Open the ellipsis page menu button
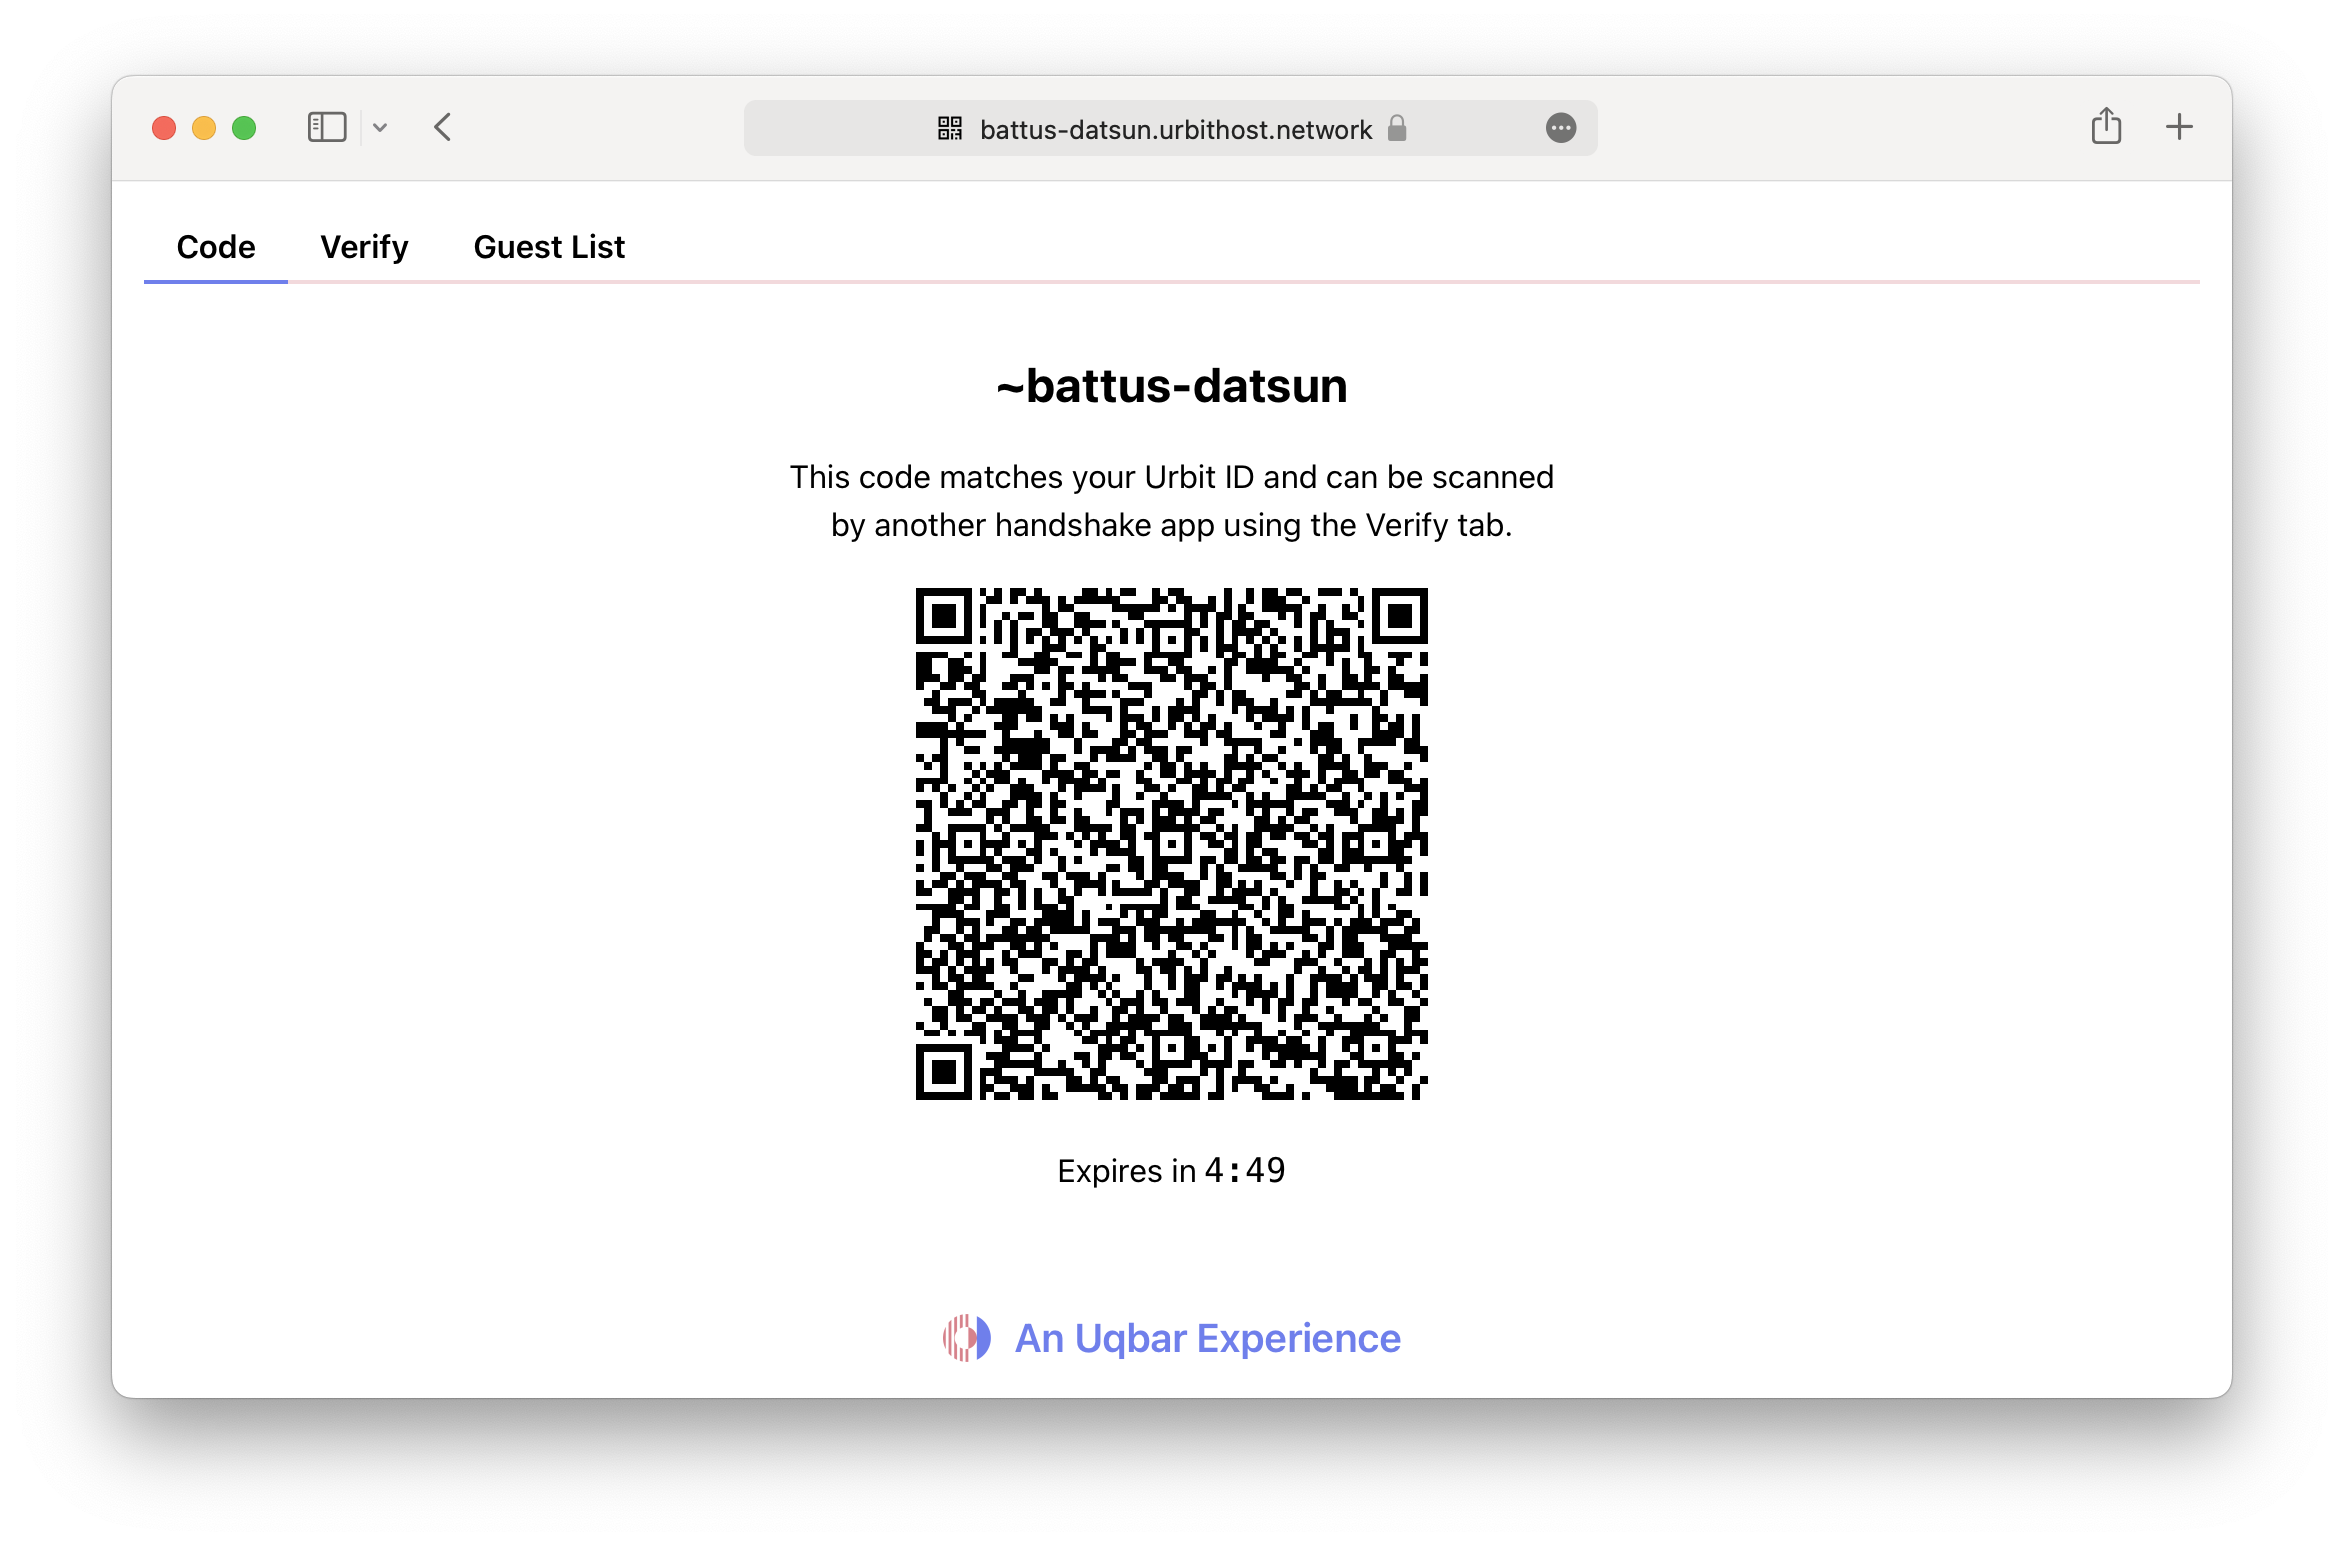 coord(1561,128)
